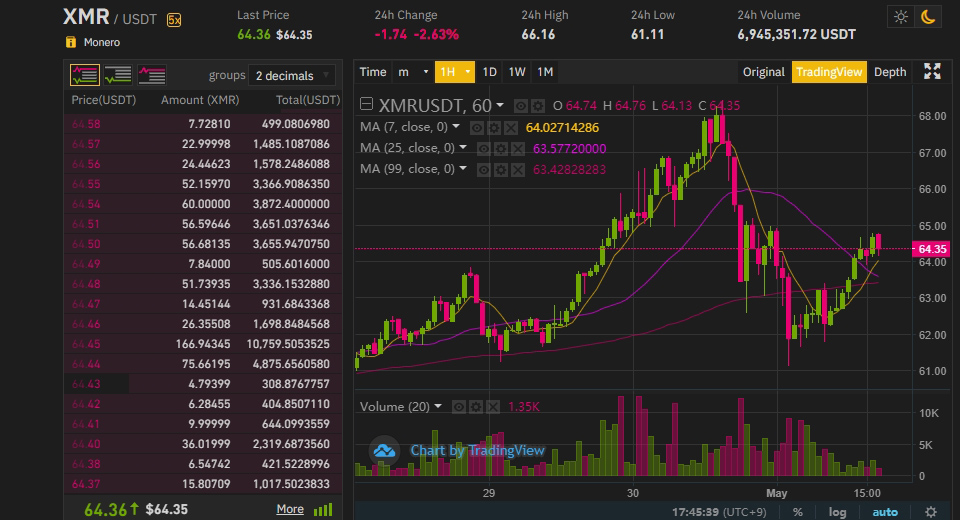
Task: Click the Price(USDT) column header
Action: (x=103, y=100)
